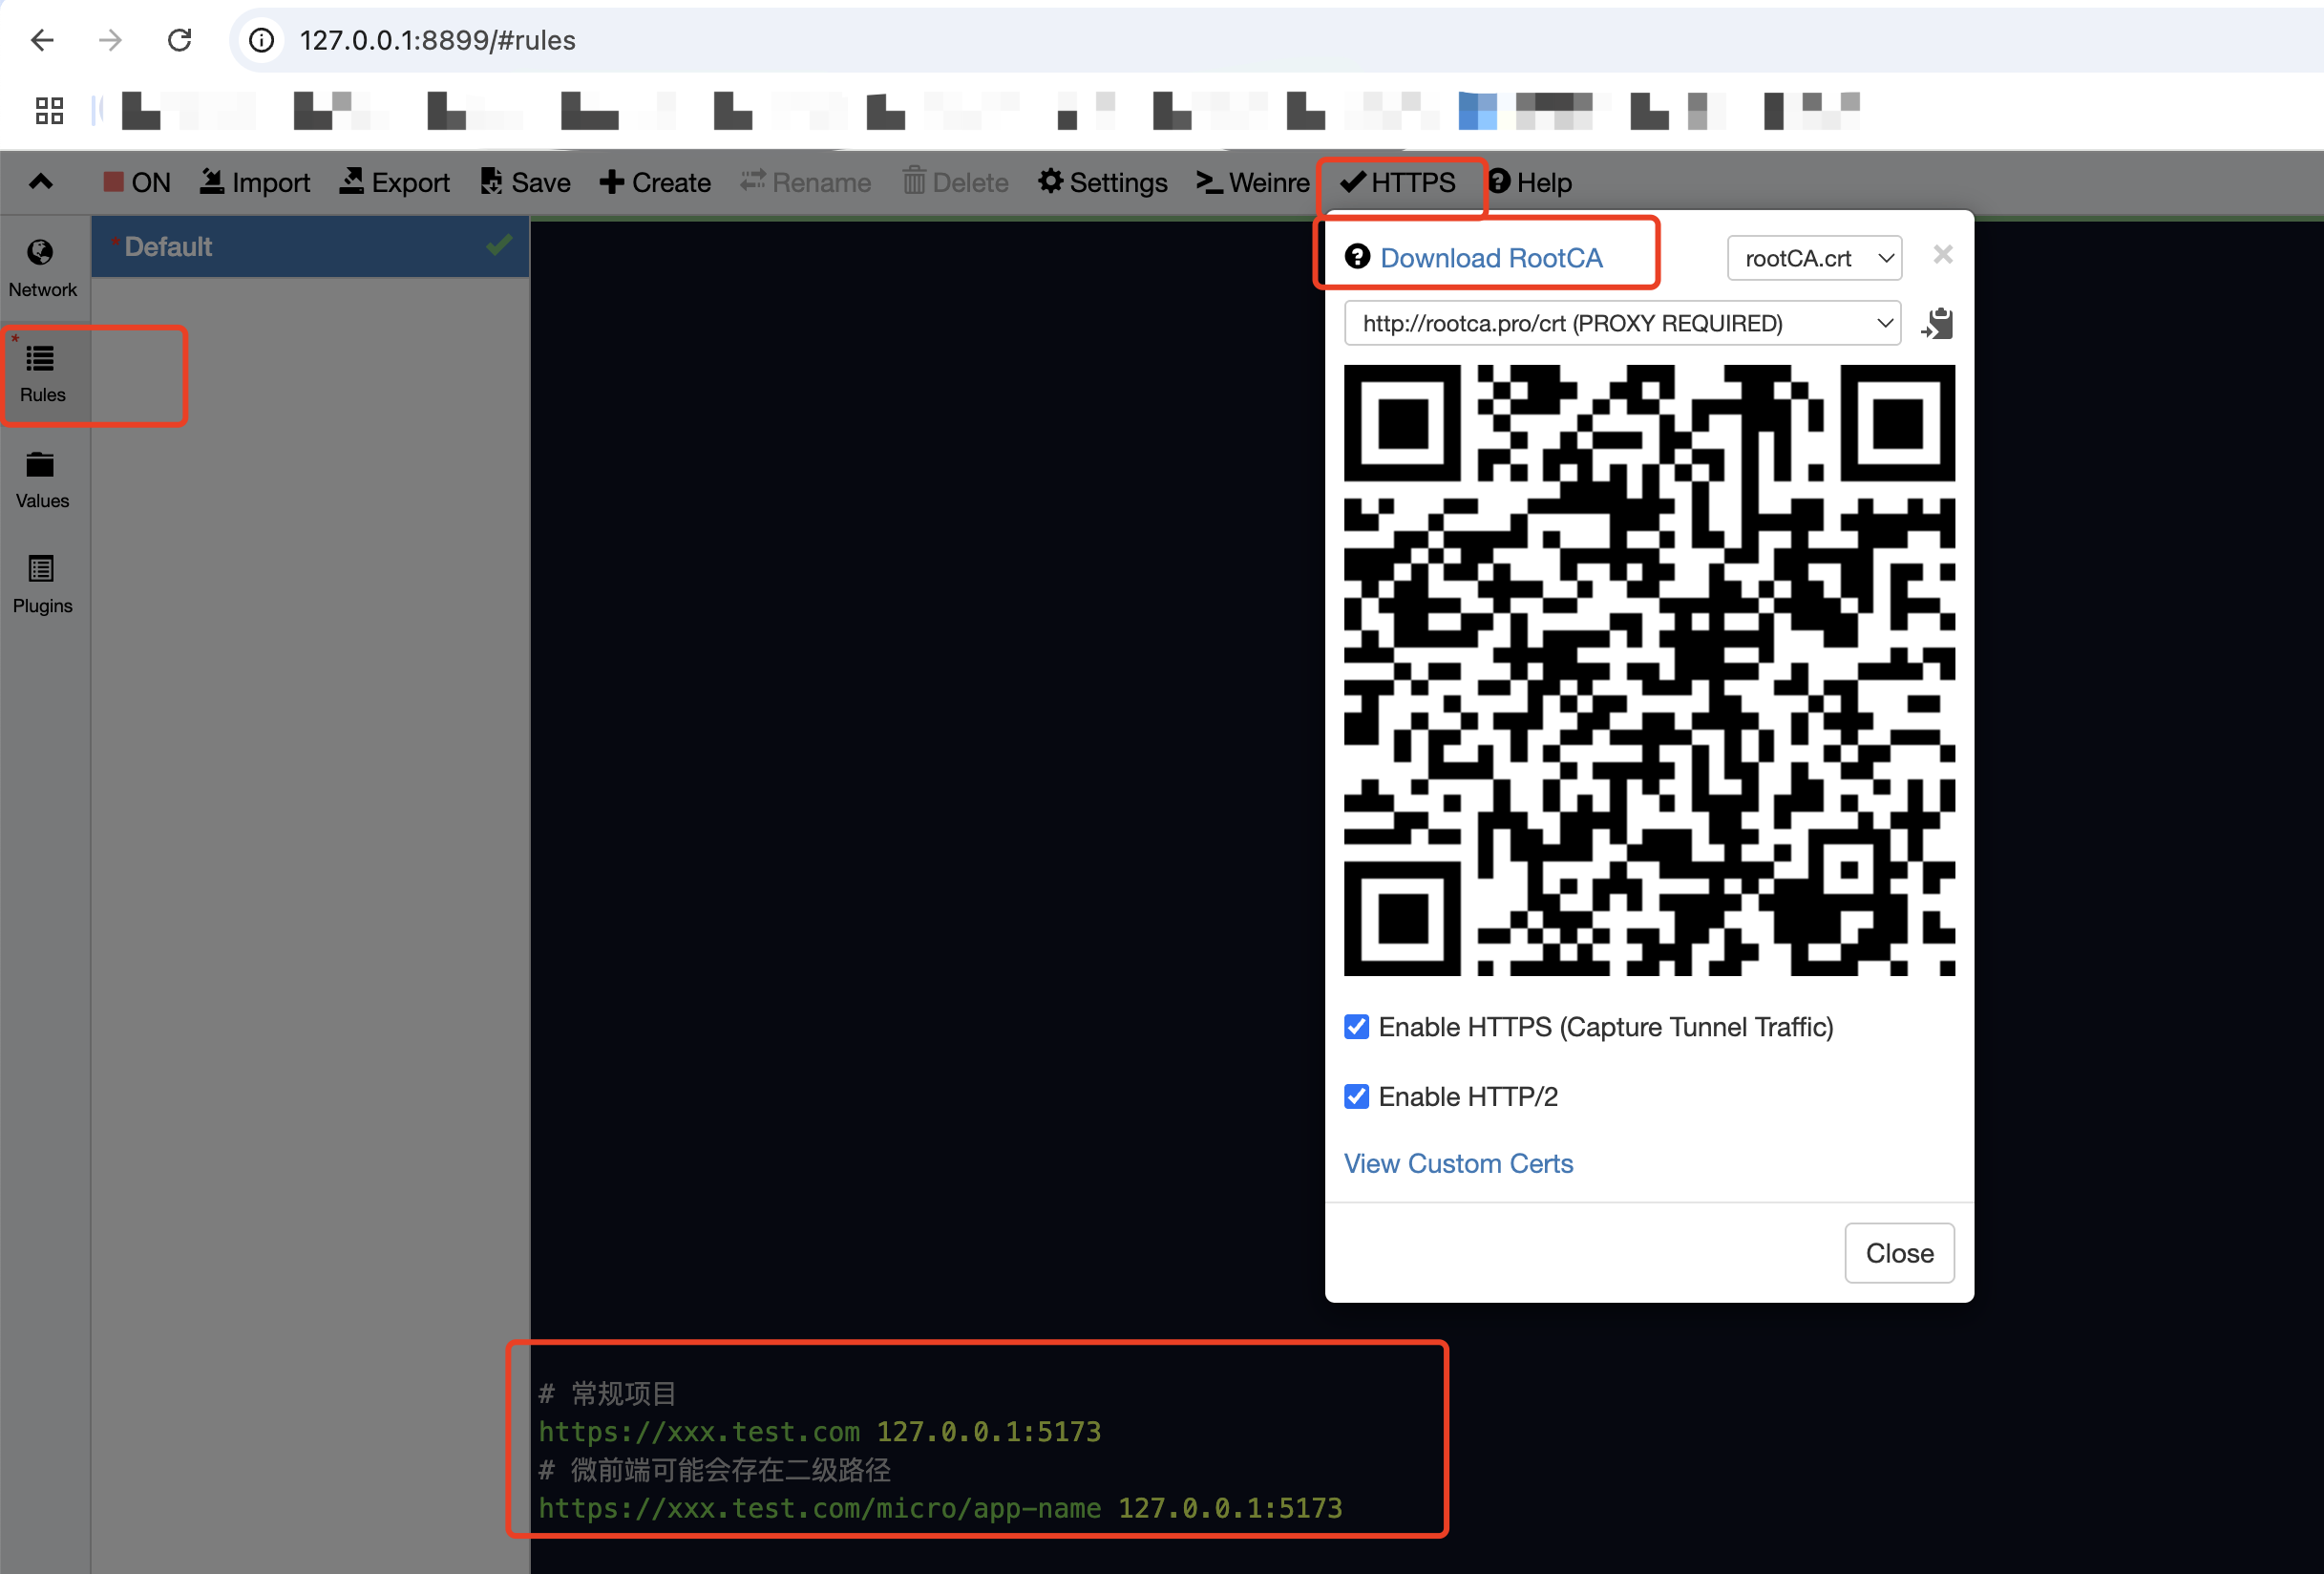This screenshot has height=1574, width=2324.
Task: Open the rootca.pro/crt URL dropdown
Action: pos(1622,323)
